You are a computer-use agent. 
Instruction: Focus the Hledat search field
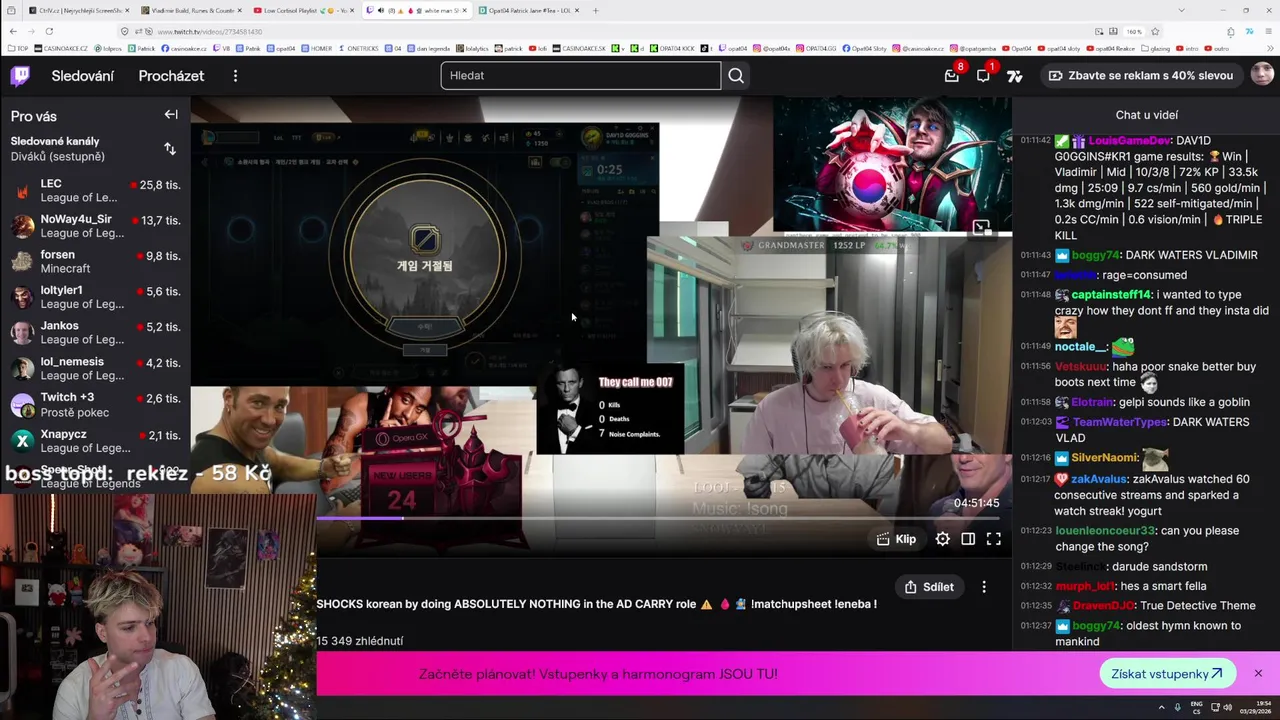click(x=580, y=75)
